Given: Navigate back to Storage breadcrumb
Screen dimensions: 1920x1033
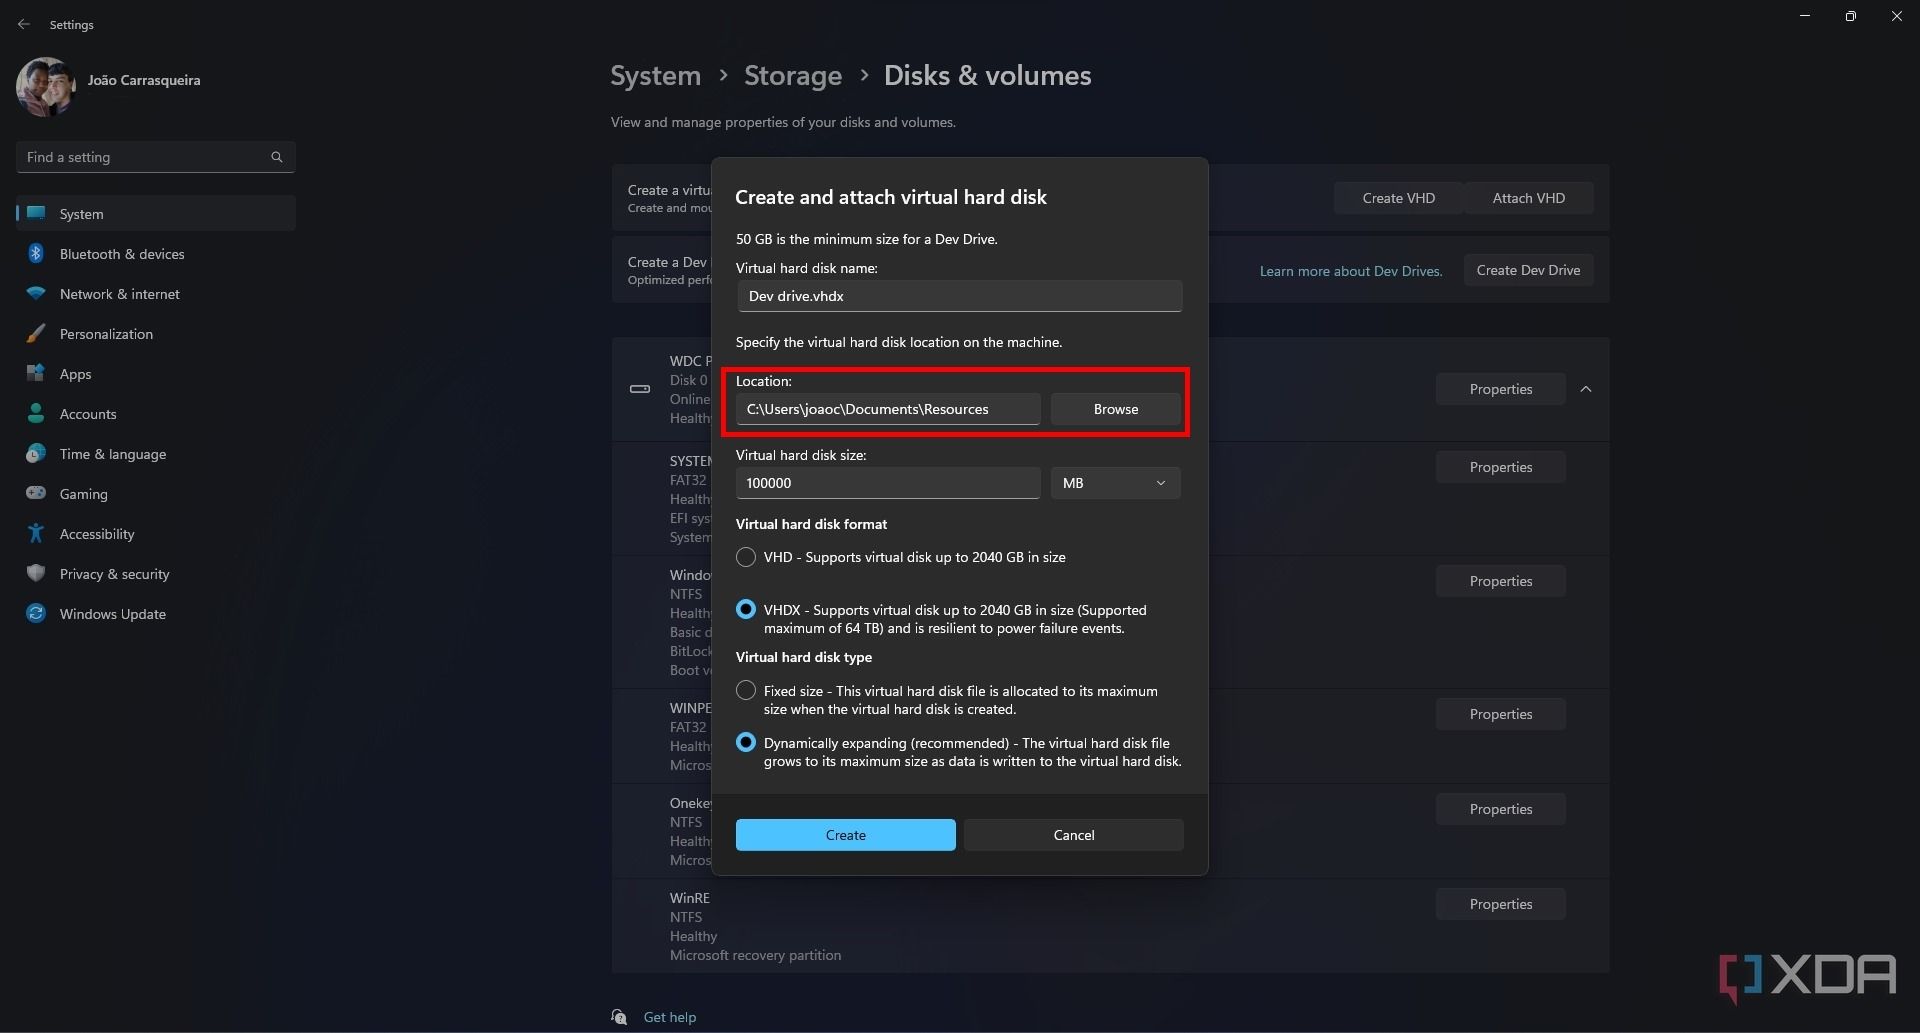Looking at the screenshot, I should 792,76.
